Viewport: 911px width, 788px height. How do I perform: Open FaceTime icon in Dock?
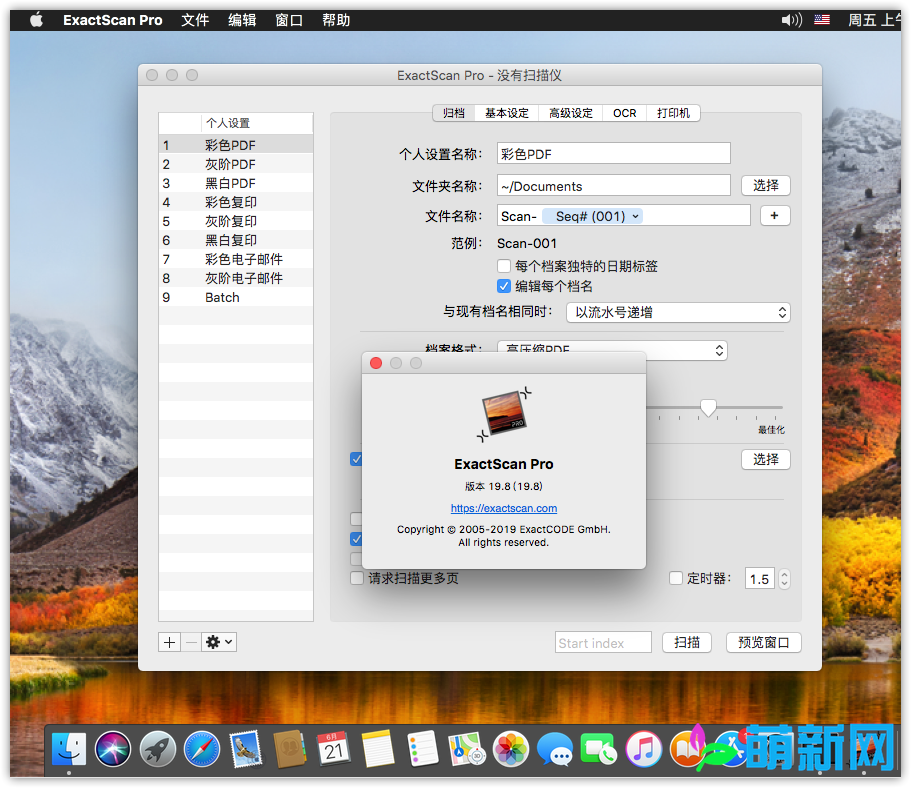pos(599,749)
